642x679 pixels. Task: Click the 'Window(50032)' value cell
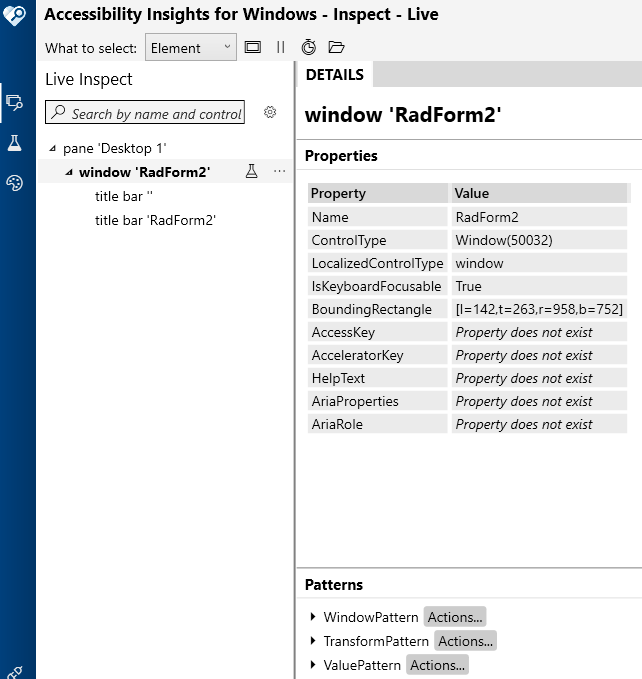coord(539,240)
